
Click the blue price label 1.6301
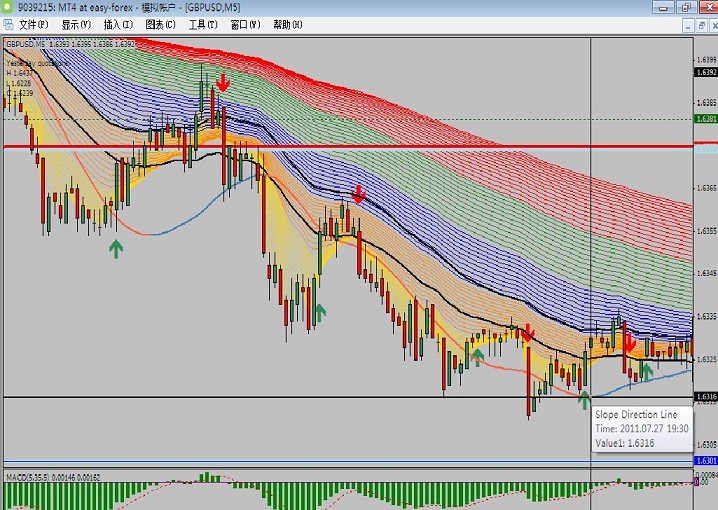tap(706, 461)
